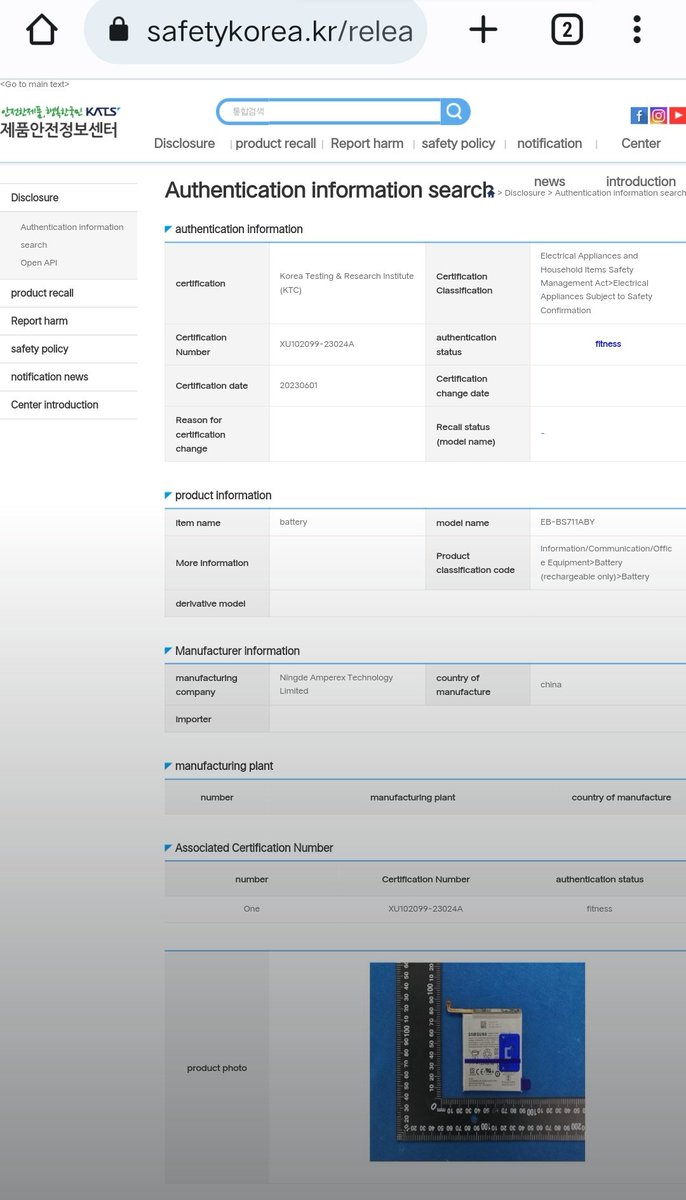
Task: Click Korea Testing & Research Institute text
Action: (x=346, y=283)
